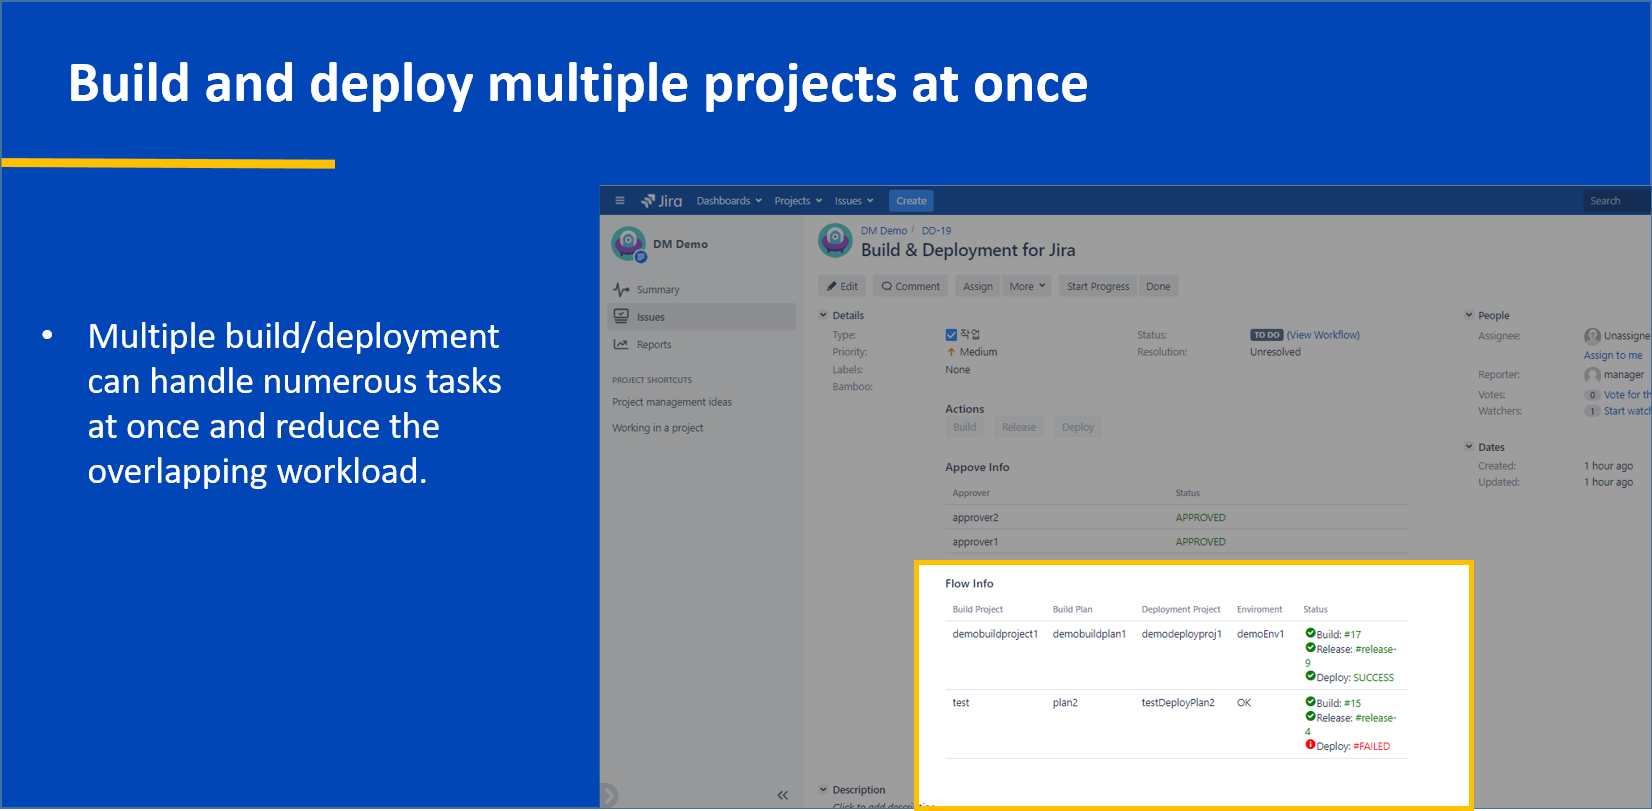Open the Dashboards dropdown menu

point(729,201)
